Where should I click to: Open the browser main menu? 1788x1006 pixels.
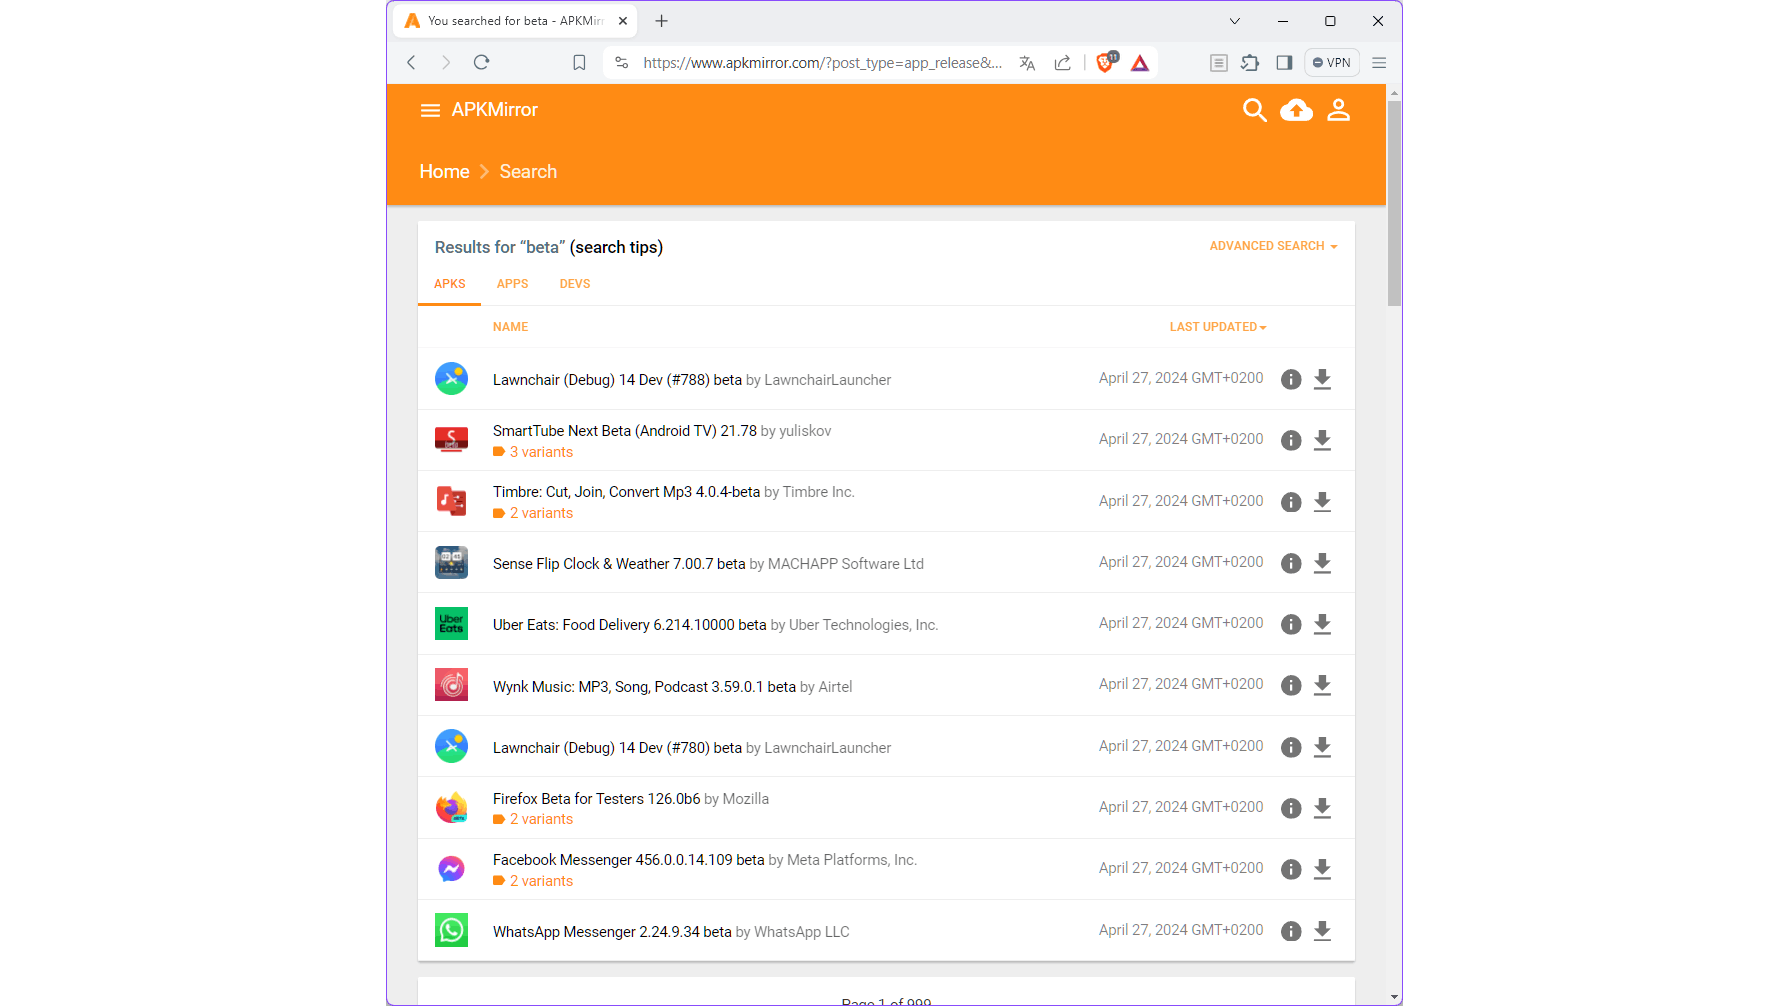click(x=1379, y=63)
